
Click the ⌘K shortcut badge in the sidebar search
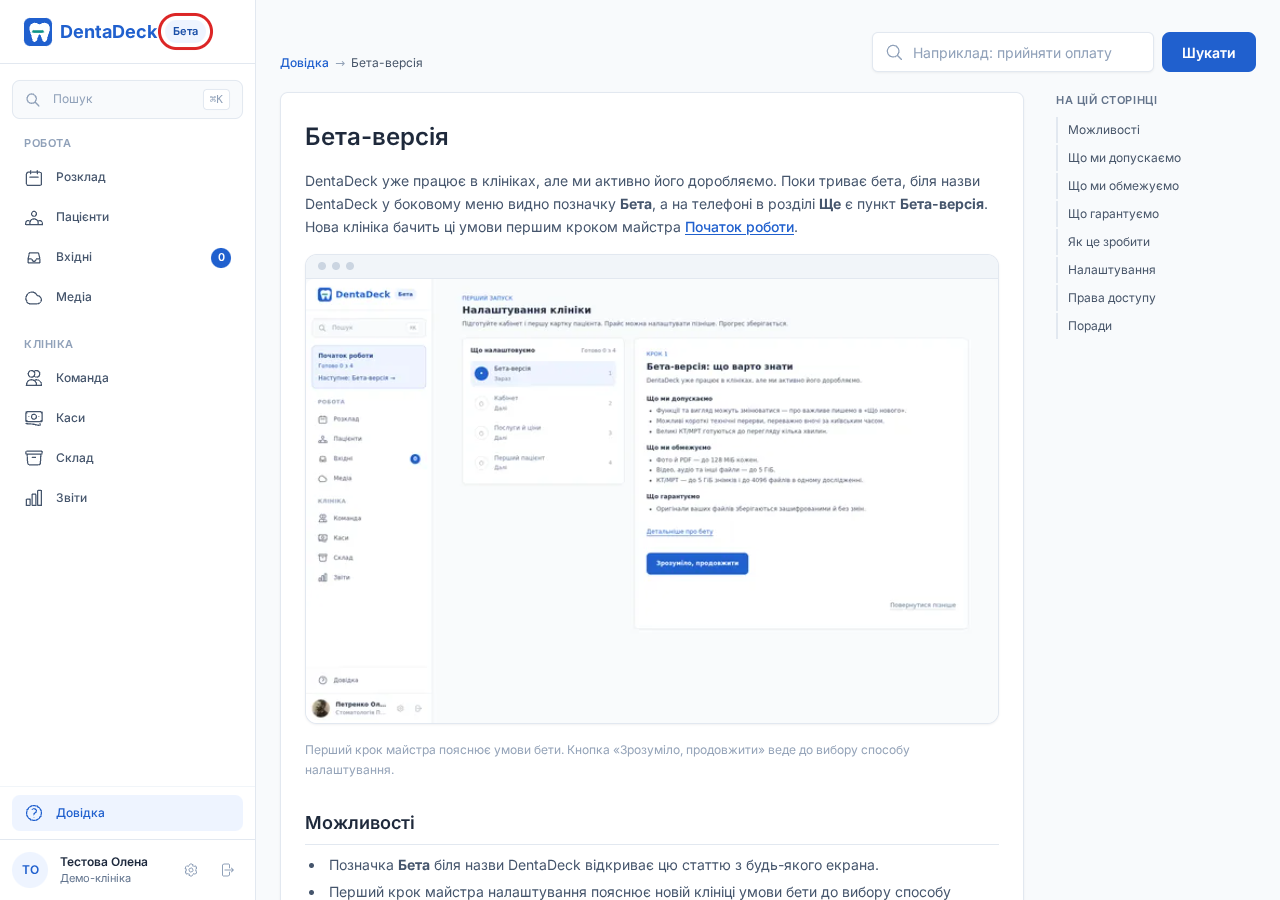pyautogui.click(x=216, y=99)
